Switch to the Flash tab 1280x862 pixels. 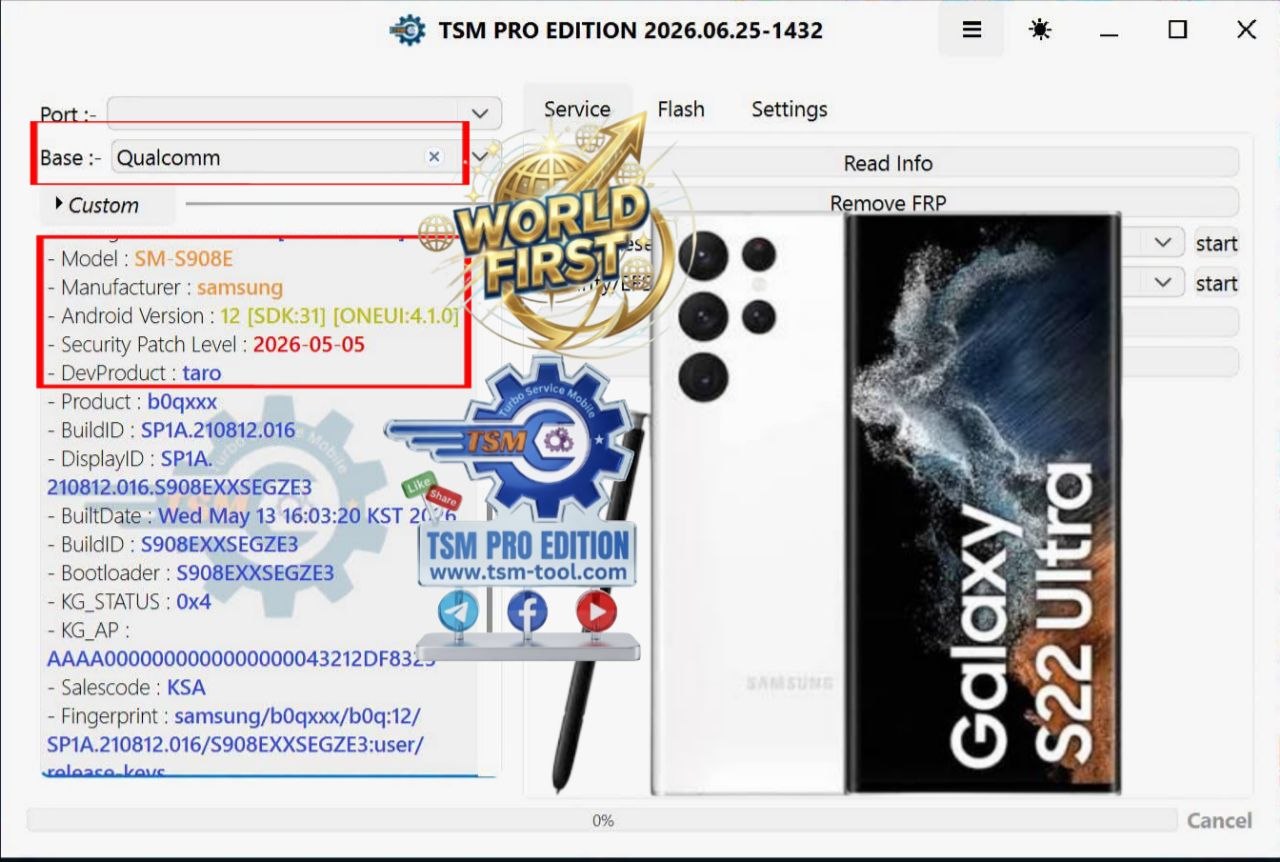click(681, 109)
